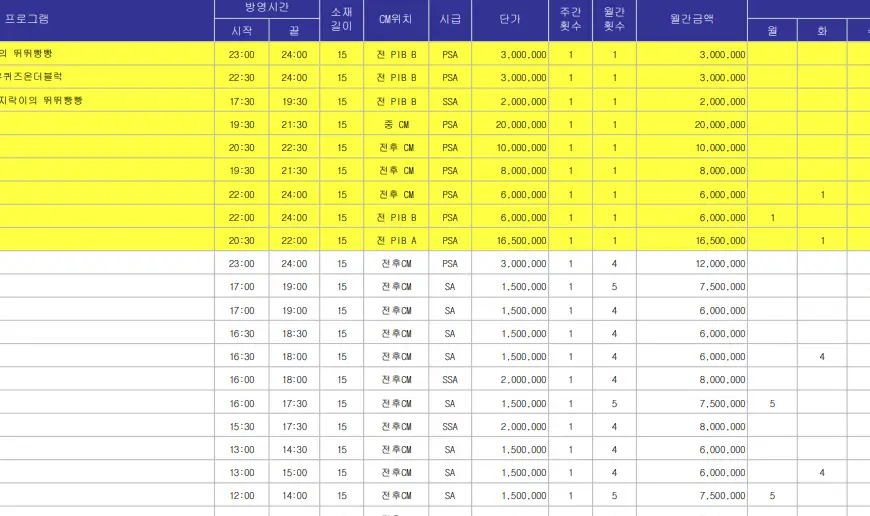The image size is (870, 516).
Task: Click 전후CM cell in the 14:30 row
Action: tap(396, 449)
